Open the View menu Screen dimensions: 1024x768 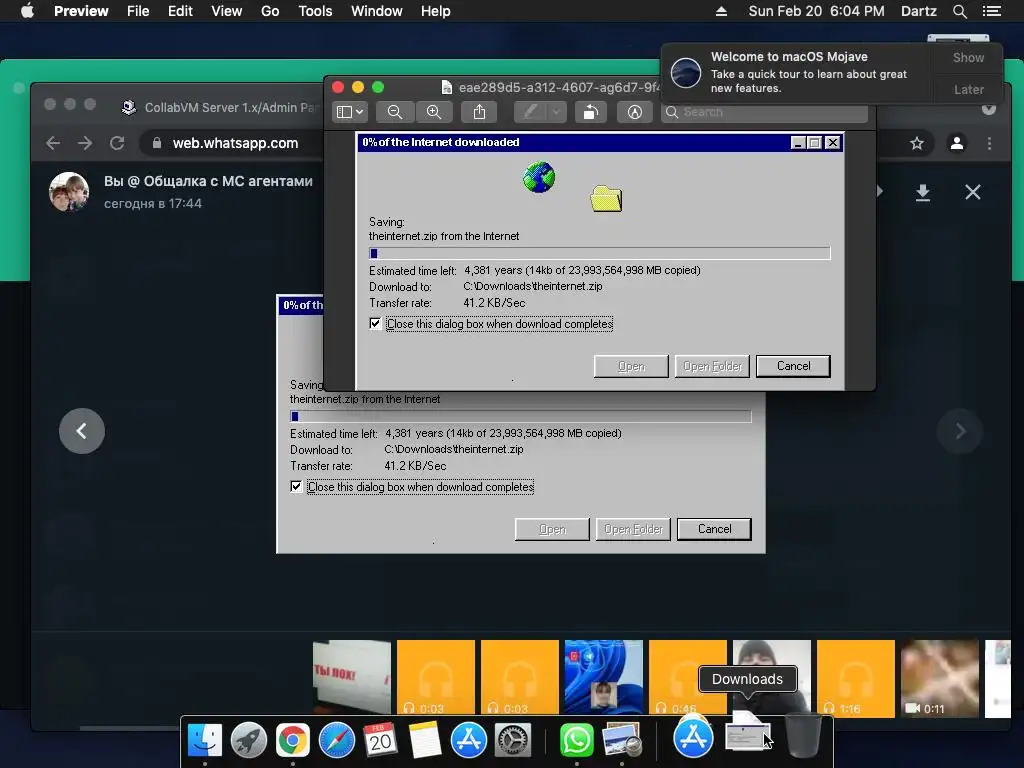click(x=227, y=11)
